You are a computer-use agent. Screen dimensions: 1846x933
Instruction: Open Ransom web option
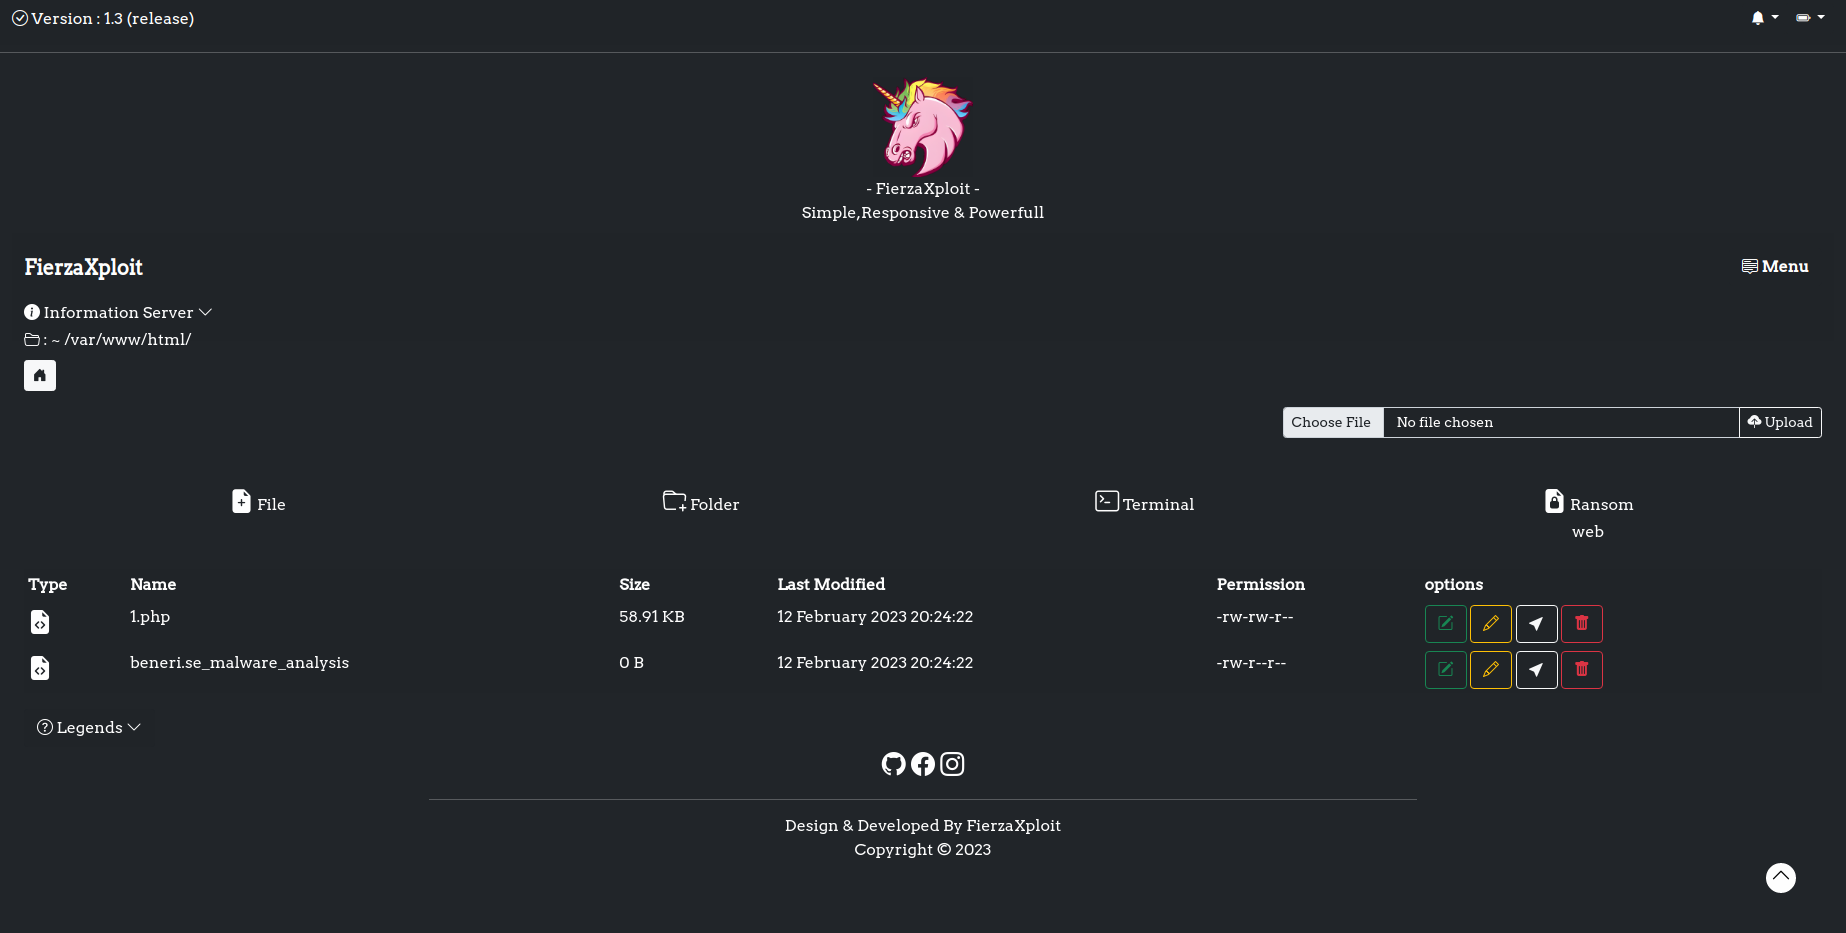point(1588,516)
